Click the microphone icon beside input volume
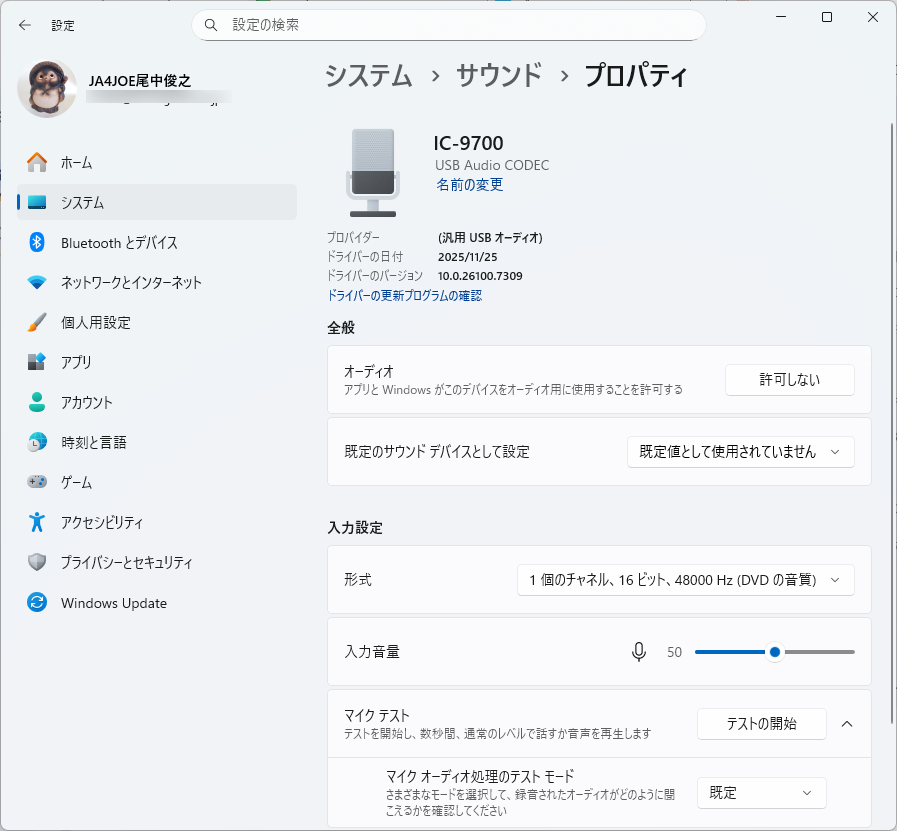This screenshot has width=897, height=831. [639, 651]
